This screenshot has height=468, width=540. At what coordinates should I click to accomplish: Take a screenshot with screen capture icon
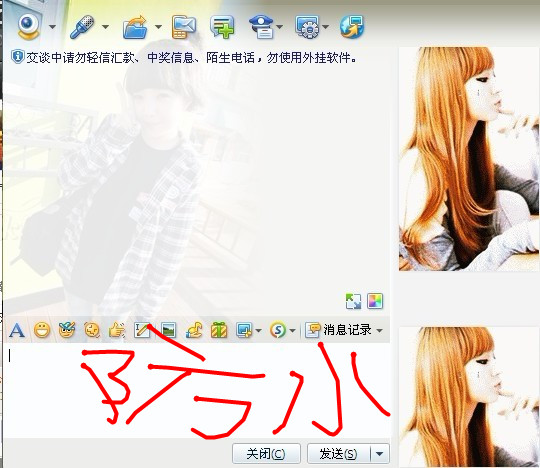pos(244,330)
